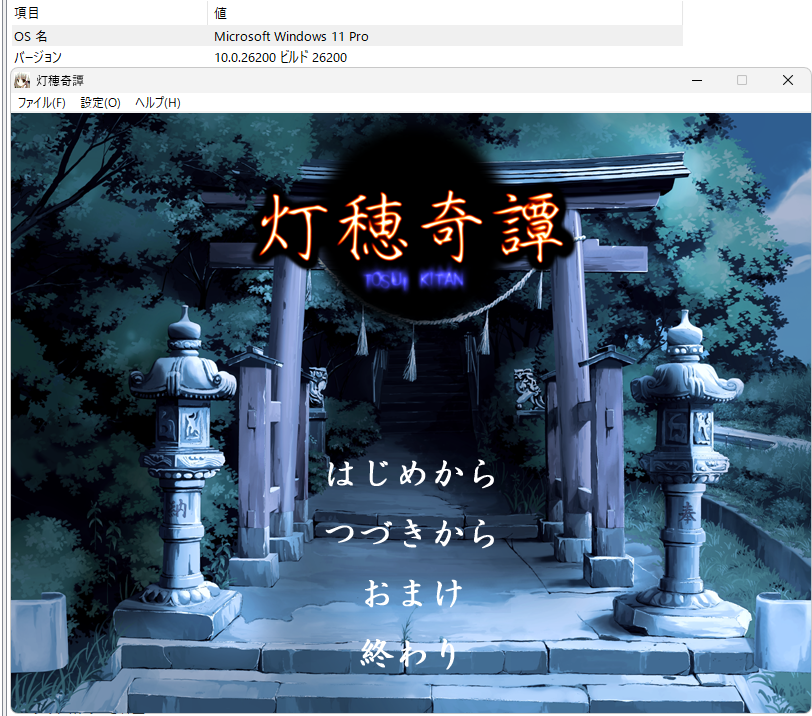Screen dimensions: 812x716
Task: Open the おまけ extras menu
Action: click(412, 593)
